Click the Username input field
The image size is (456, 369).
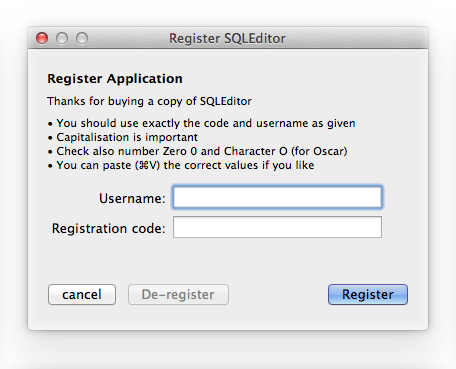click(x=277, y=197)
